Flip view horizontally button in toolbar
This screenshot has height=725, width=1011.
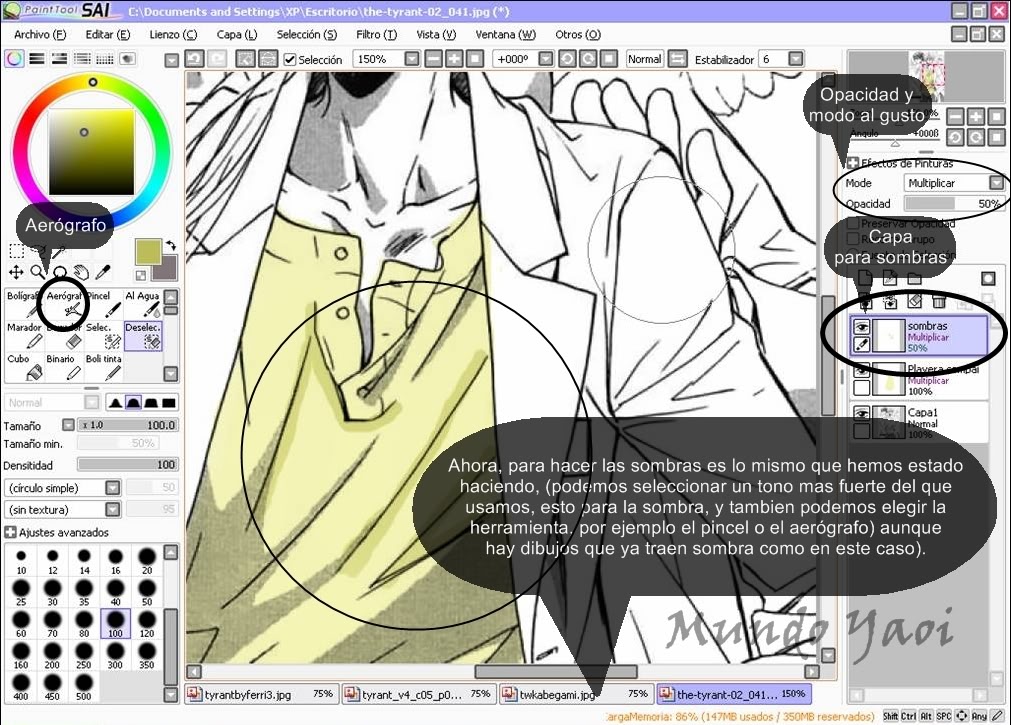pyautogui.click(x=677, y=59)
